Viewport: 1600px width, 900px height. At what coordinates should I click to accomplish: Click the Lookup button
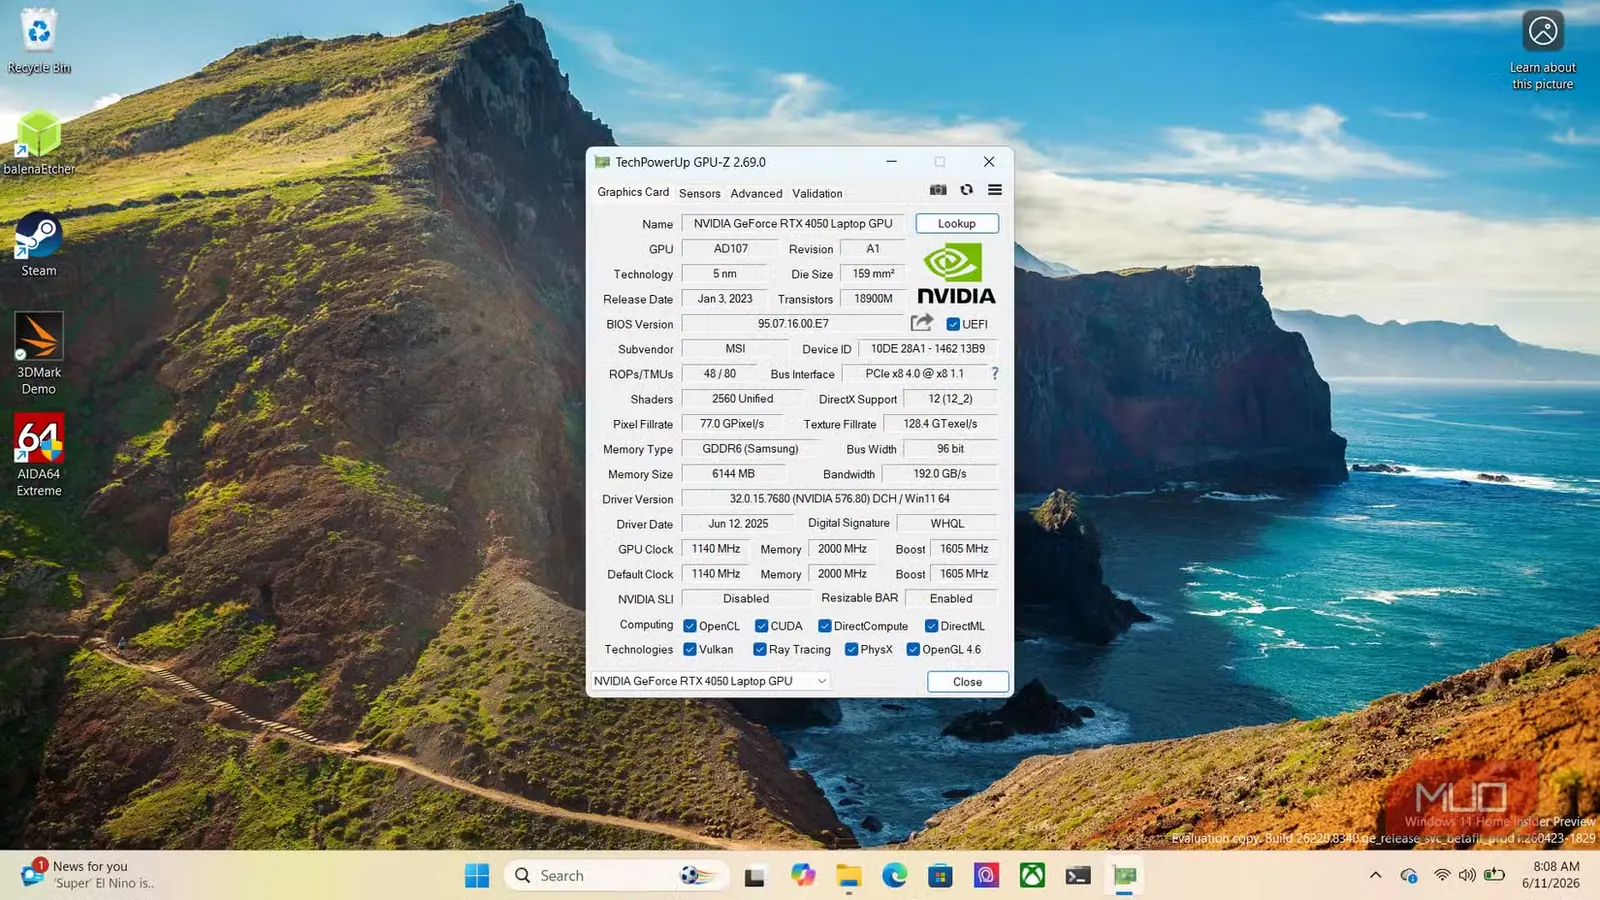957,224
